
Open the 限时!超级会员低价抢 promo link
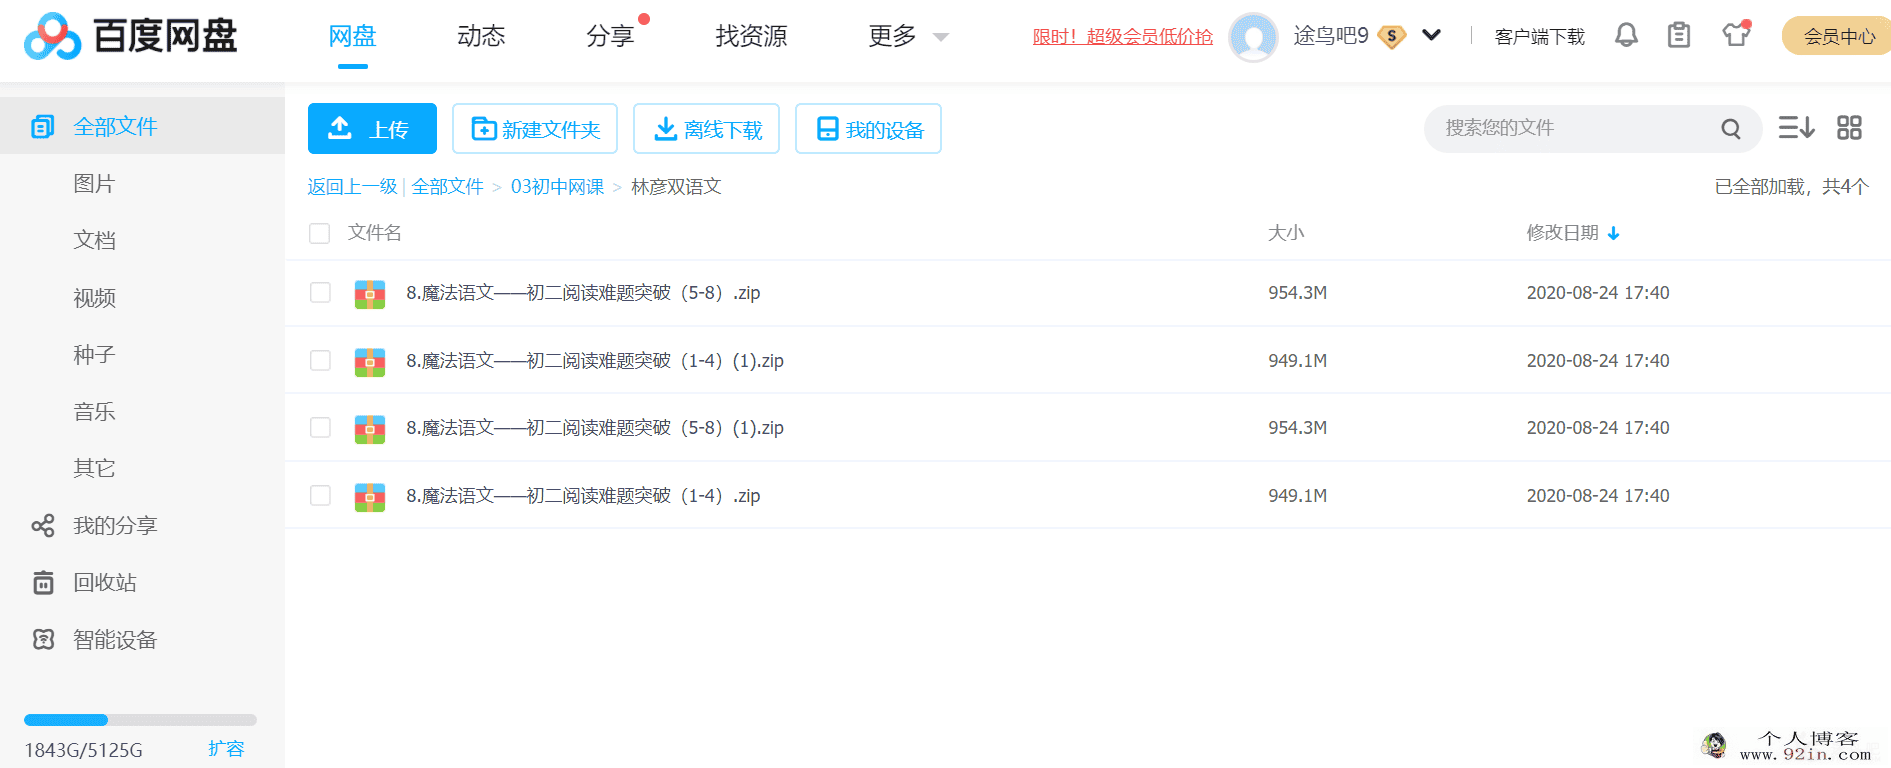pyautogui.click(x=1122, y=37)
